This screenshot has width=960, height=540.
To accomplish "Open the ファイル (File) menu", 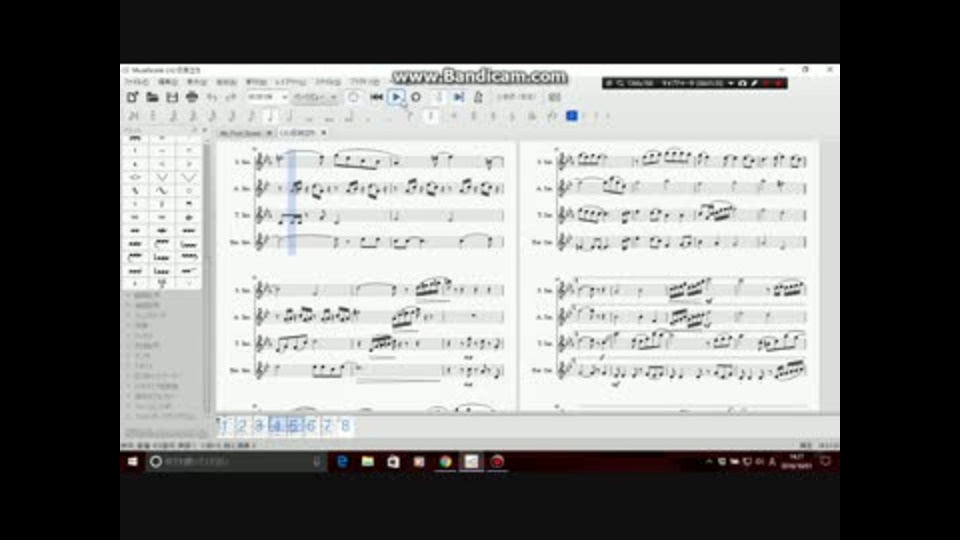I will (137, 82).
